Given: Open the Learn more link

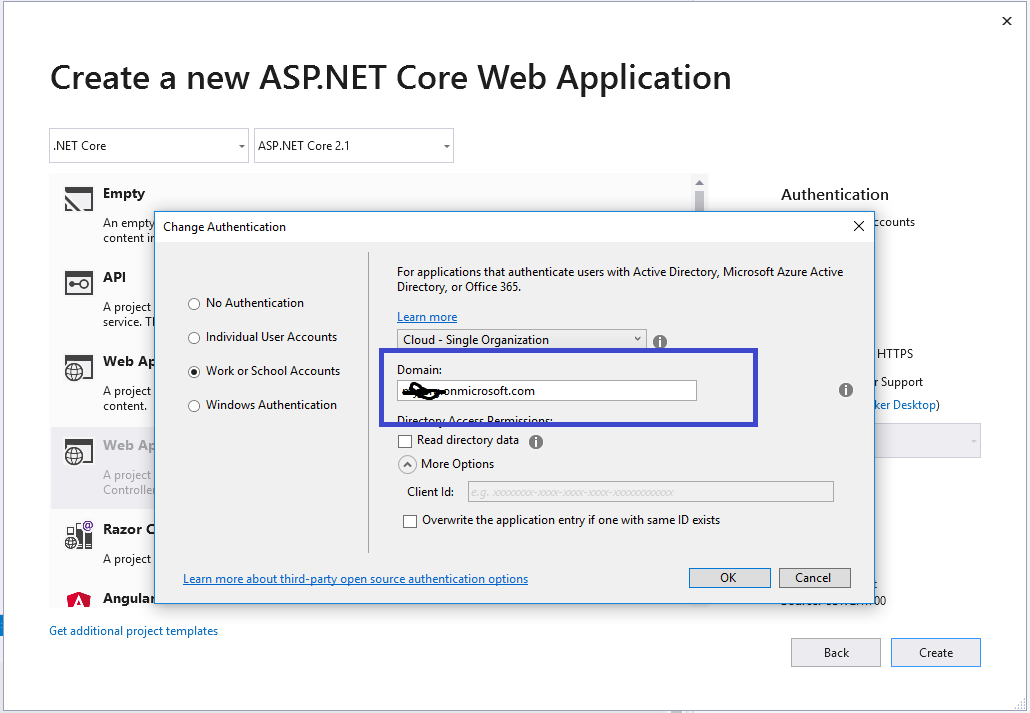Looking at the screenshot, I should click(427, 317).
